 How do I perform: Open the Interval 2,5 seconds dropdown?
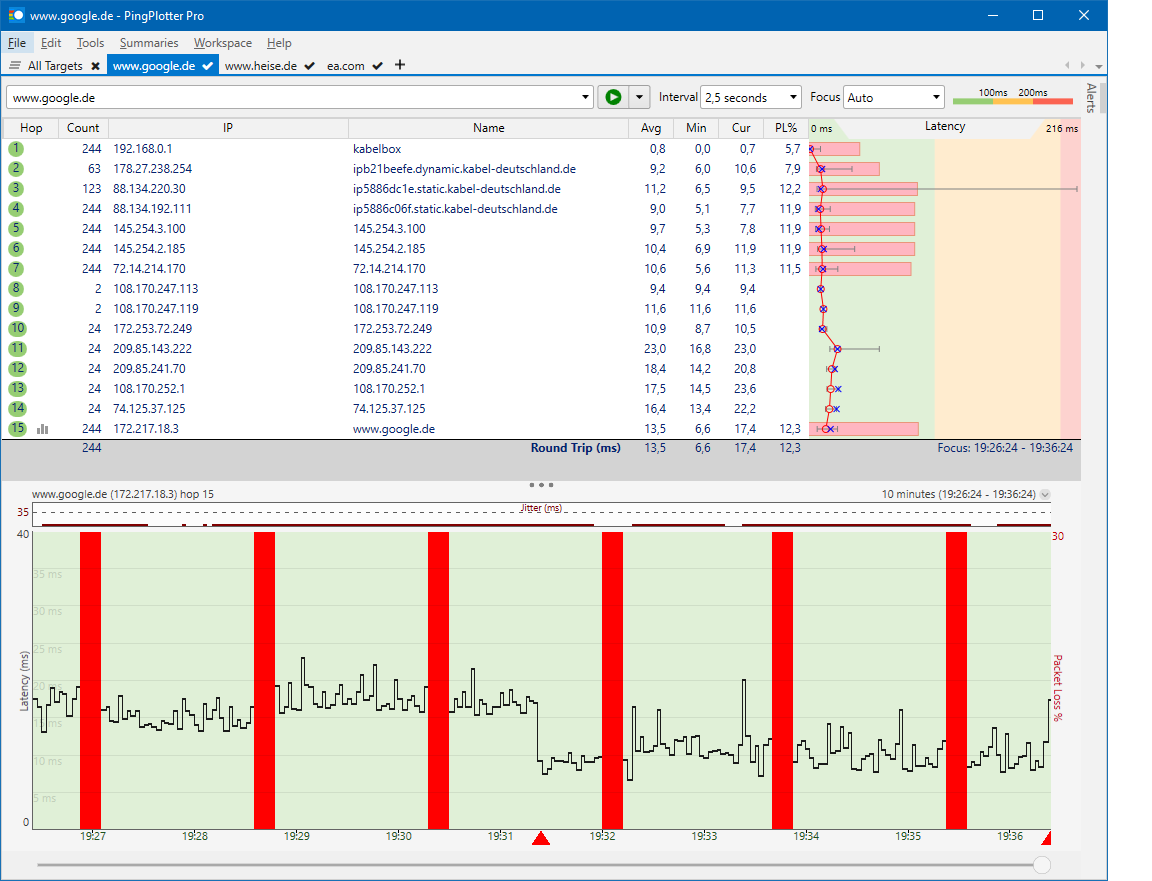pos(750,97)
